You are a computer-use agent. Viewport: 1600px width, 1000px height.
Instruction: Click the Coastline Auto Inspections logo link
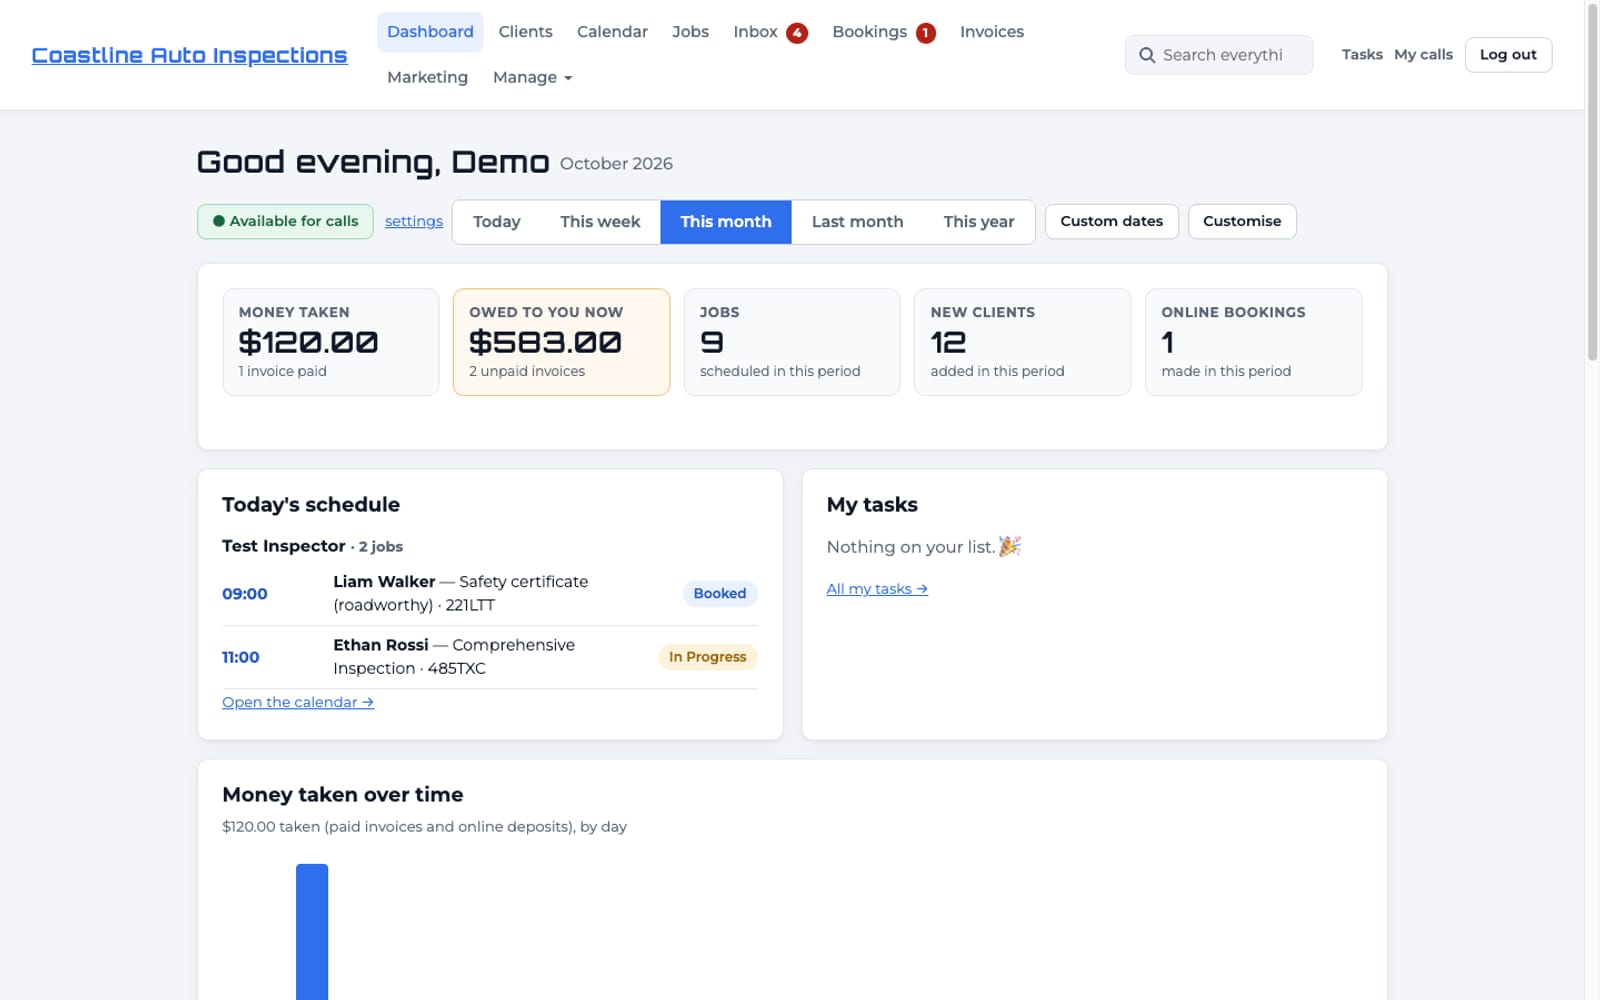pos(189,55)
